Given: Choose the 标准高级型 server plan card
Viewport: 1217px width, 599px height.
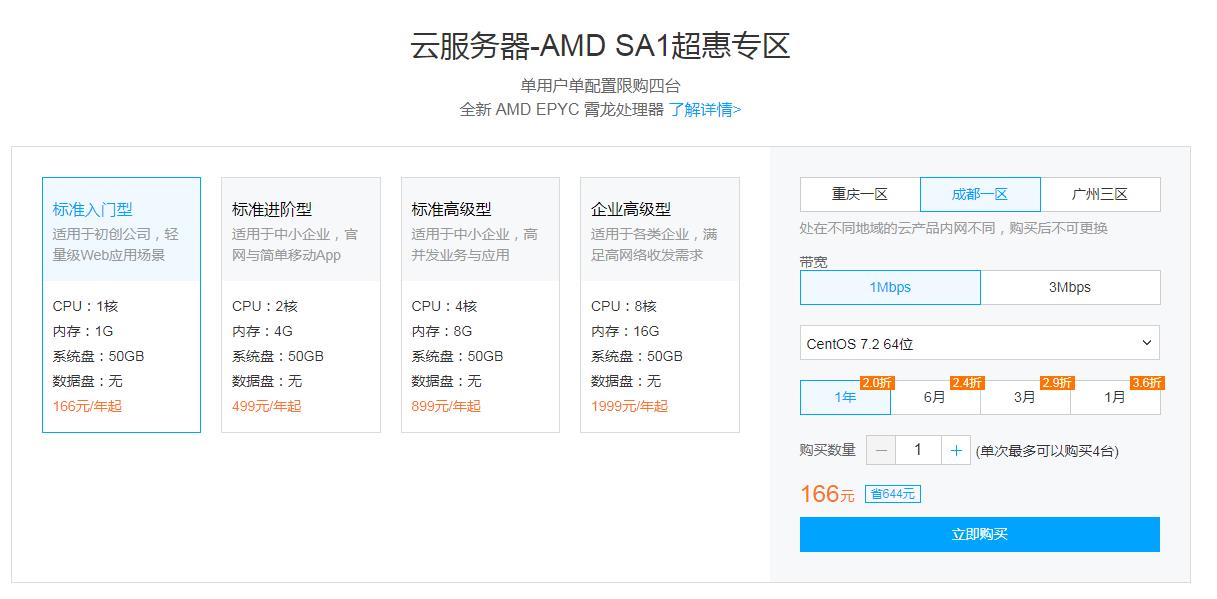Looking at the screenshot, I should (x=480, y=305).
